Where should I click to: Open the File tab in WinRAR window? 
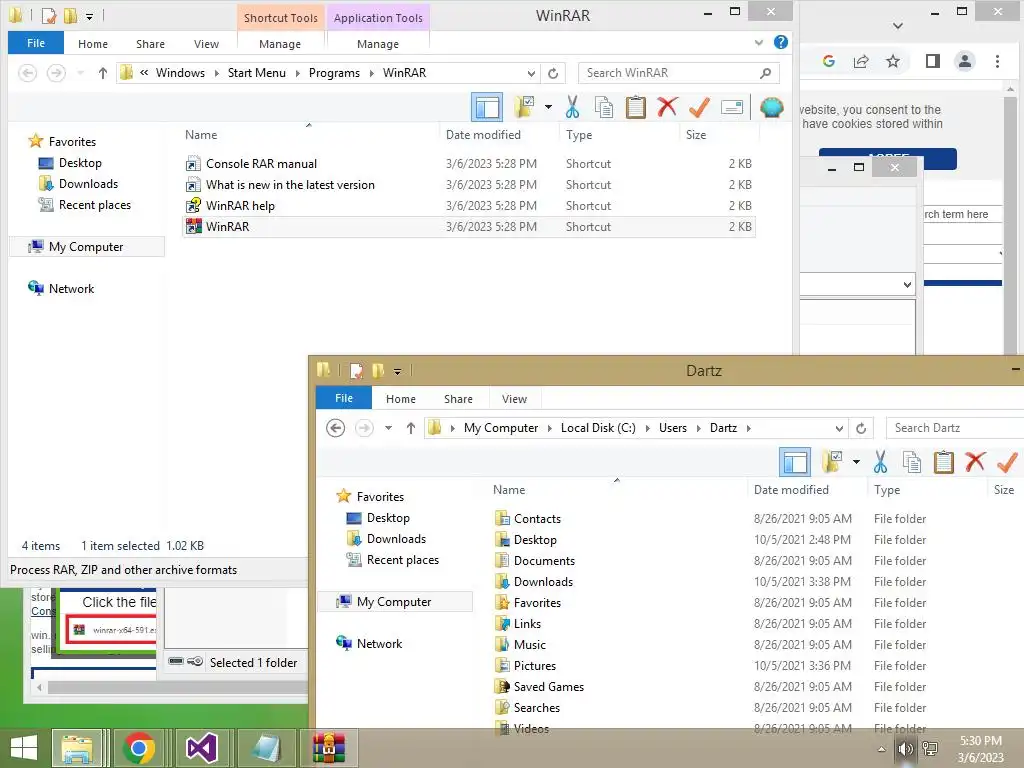[x=36, y=43]
